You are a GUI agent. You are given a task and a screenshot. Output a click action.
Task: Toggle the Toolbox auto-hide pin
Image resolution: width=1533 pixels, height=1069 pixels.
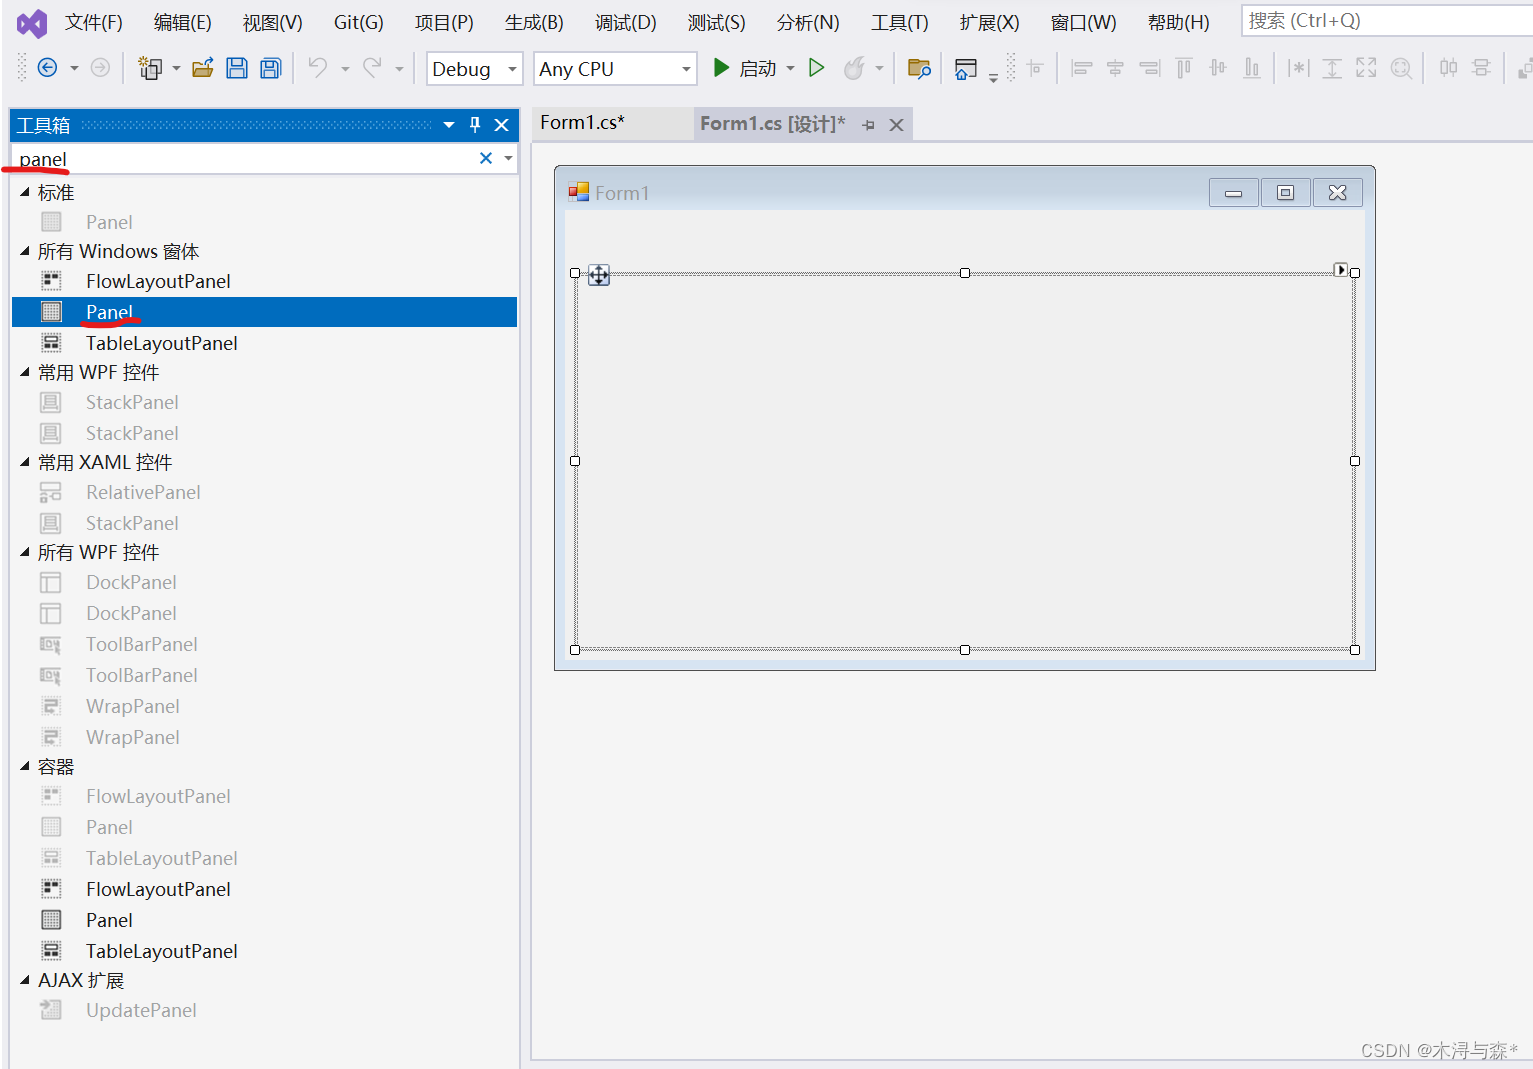click(475, 124)
